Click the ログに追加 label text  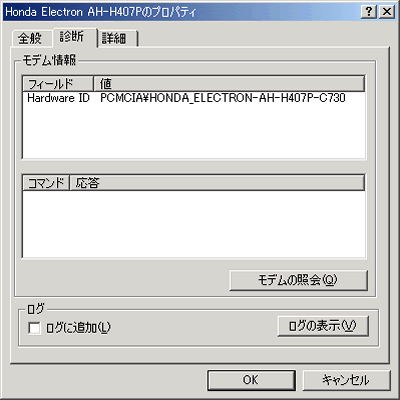point(78,328)
